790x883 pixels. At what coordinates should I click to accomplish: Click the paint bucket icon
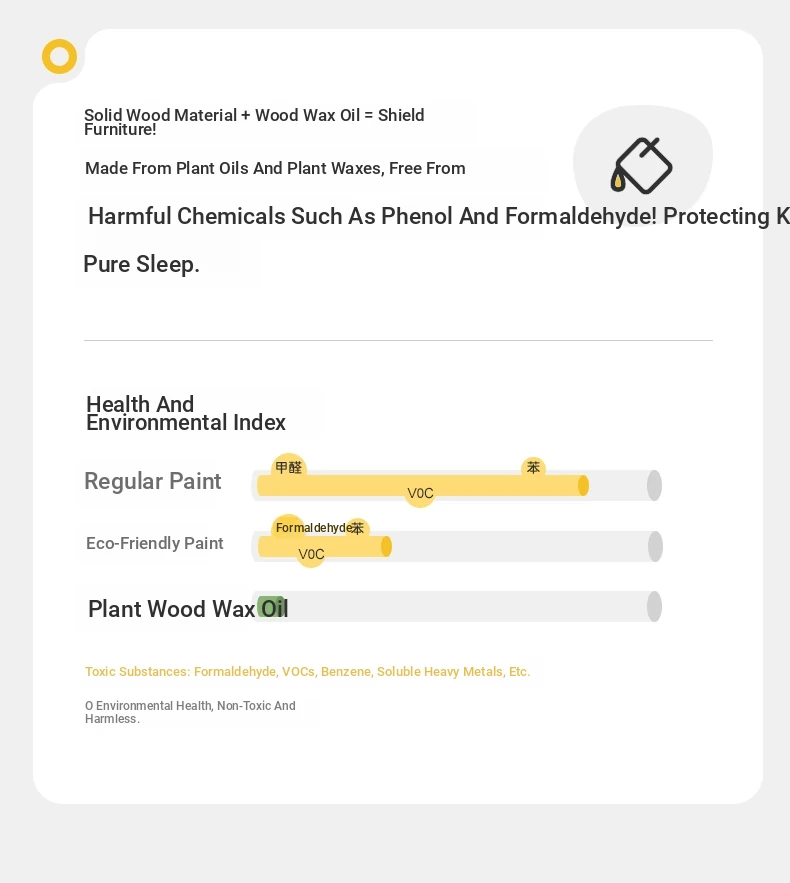click(x=641, y=166)
